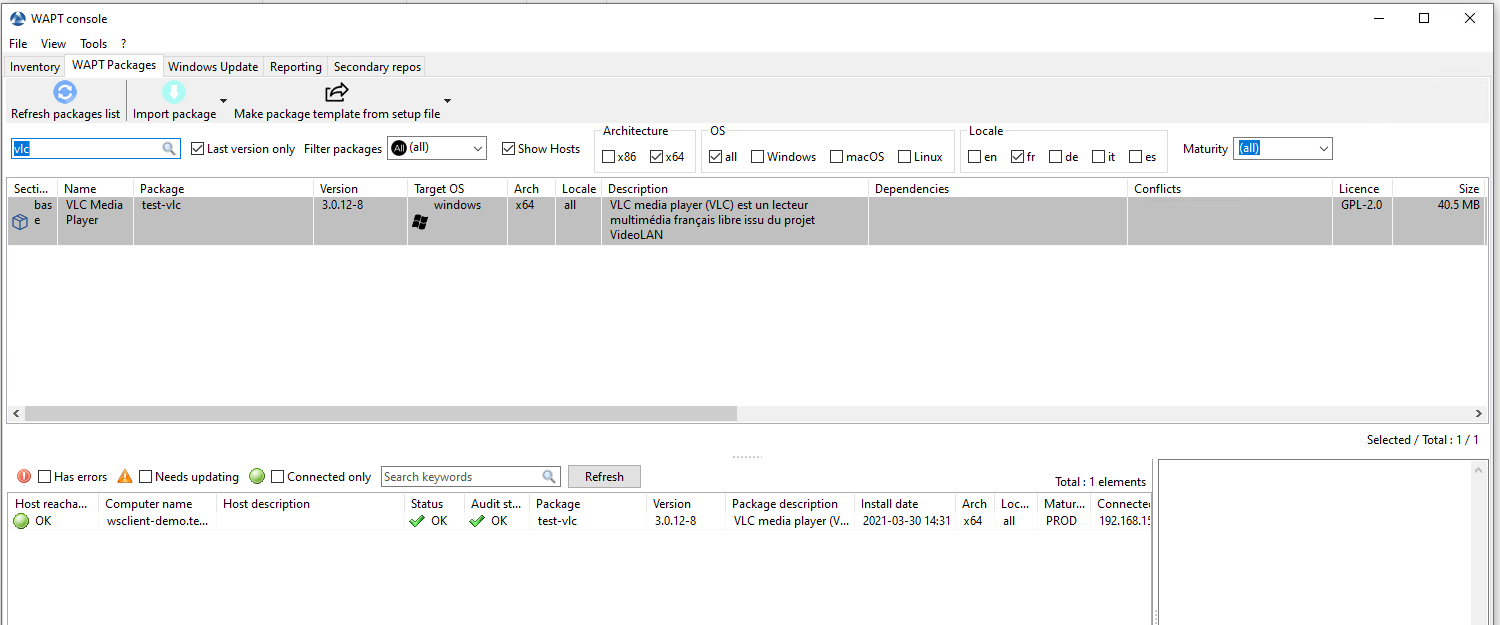Click the green checkmark in Status column
Viewport: 1500px width, 625px height.
[x=418, y=521]
